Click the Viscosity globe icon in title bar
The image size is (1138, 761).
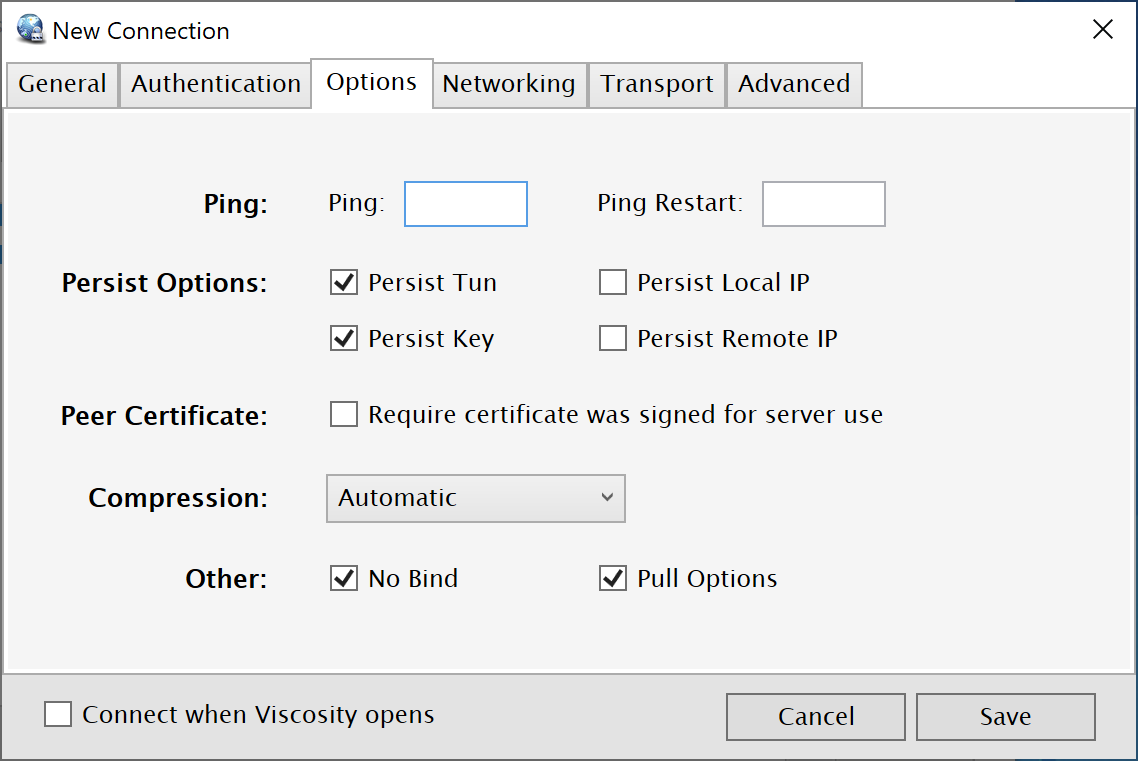30,29
